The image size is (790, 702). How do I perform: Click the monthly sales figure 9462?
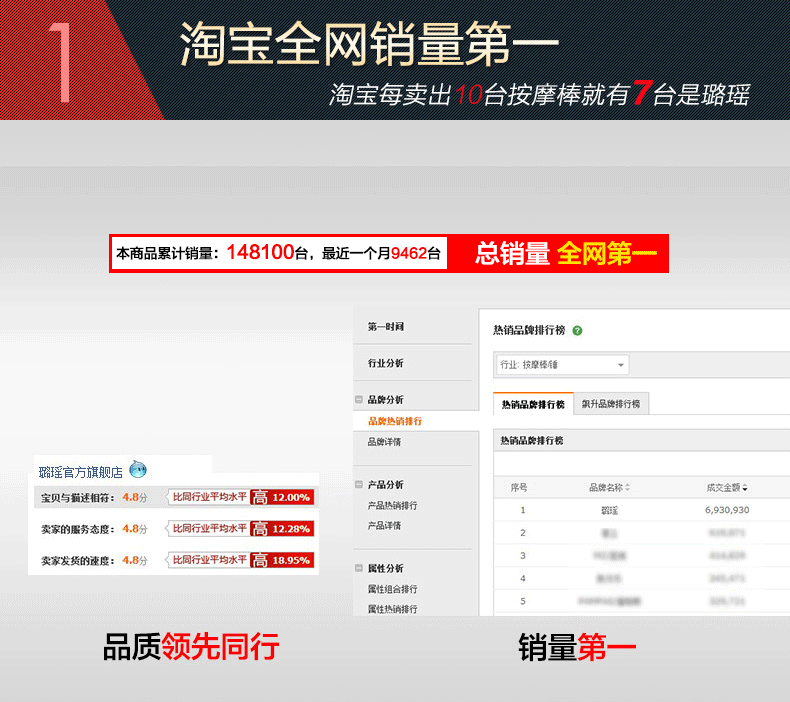pos(409,253)
